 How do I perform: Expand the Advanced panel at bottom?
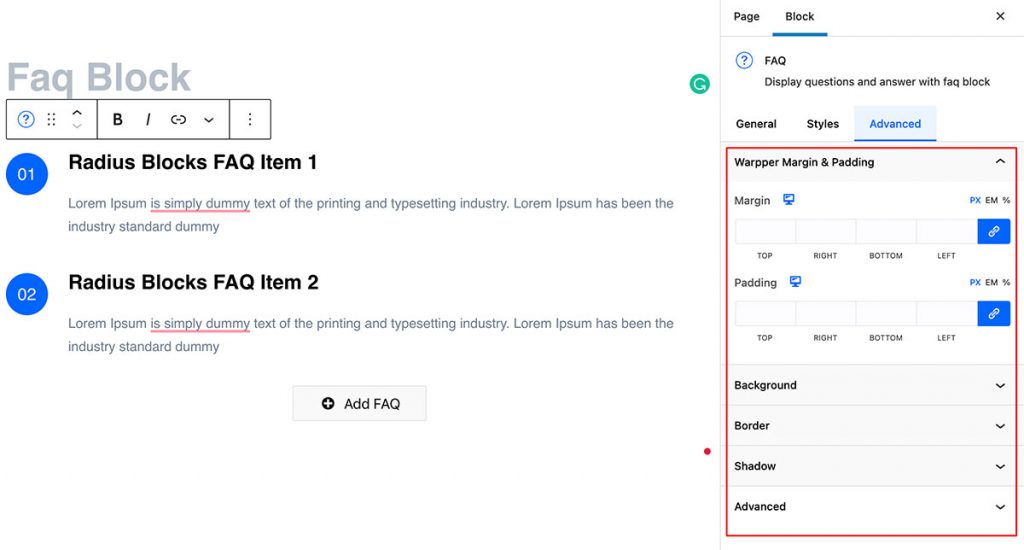871,507
